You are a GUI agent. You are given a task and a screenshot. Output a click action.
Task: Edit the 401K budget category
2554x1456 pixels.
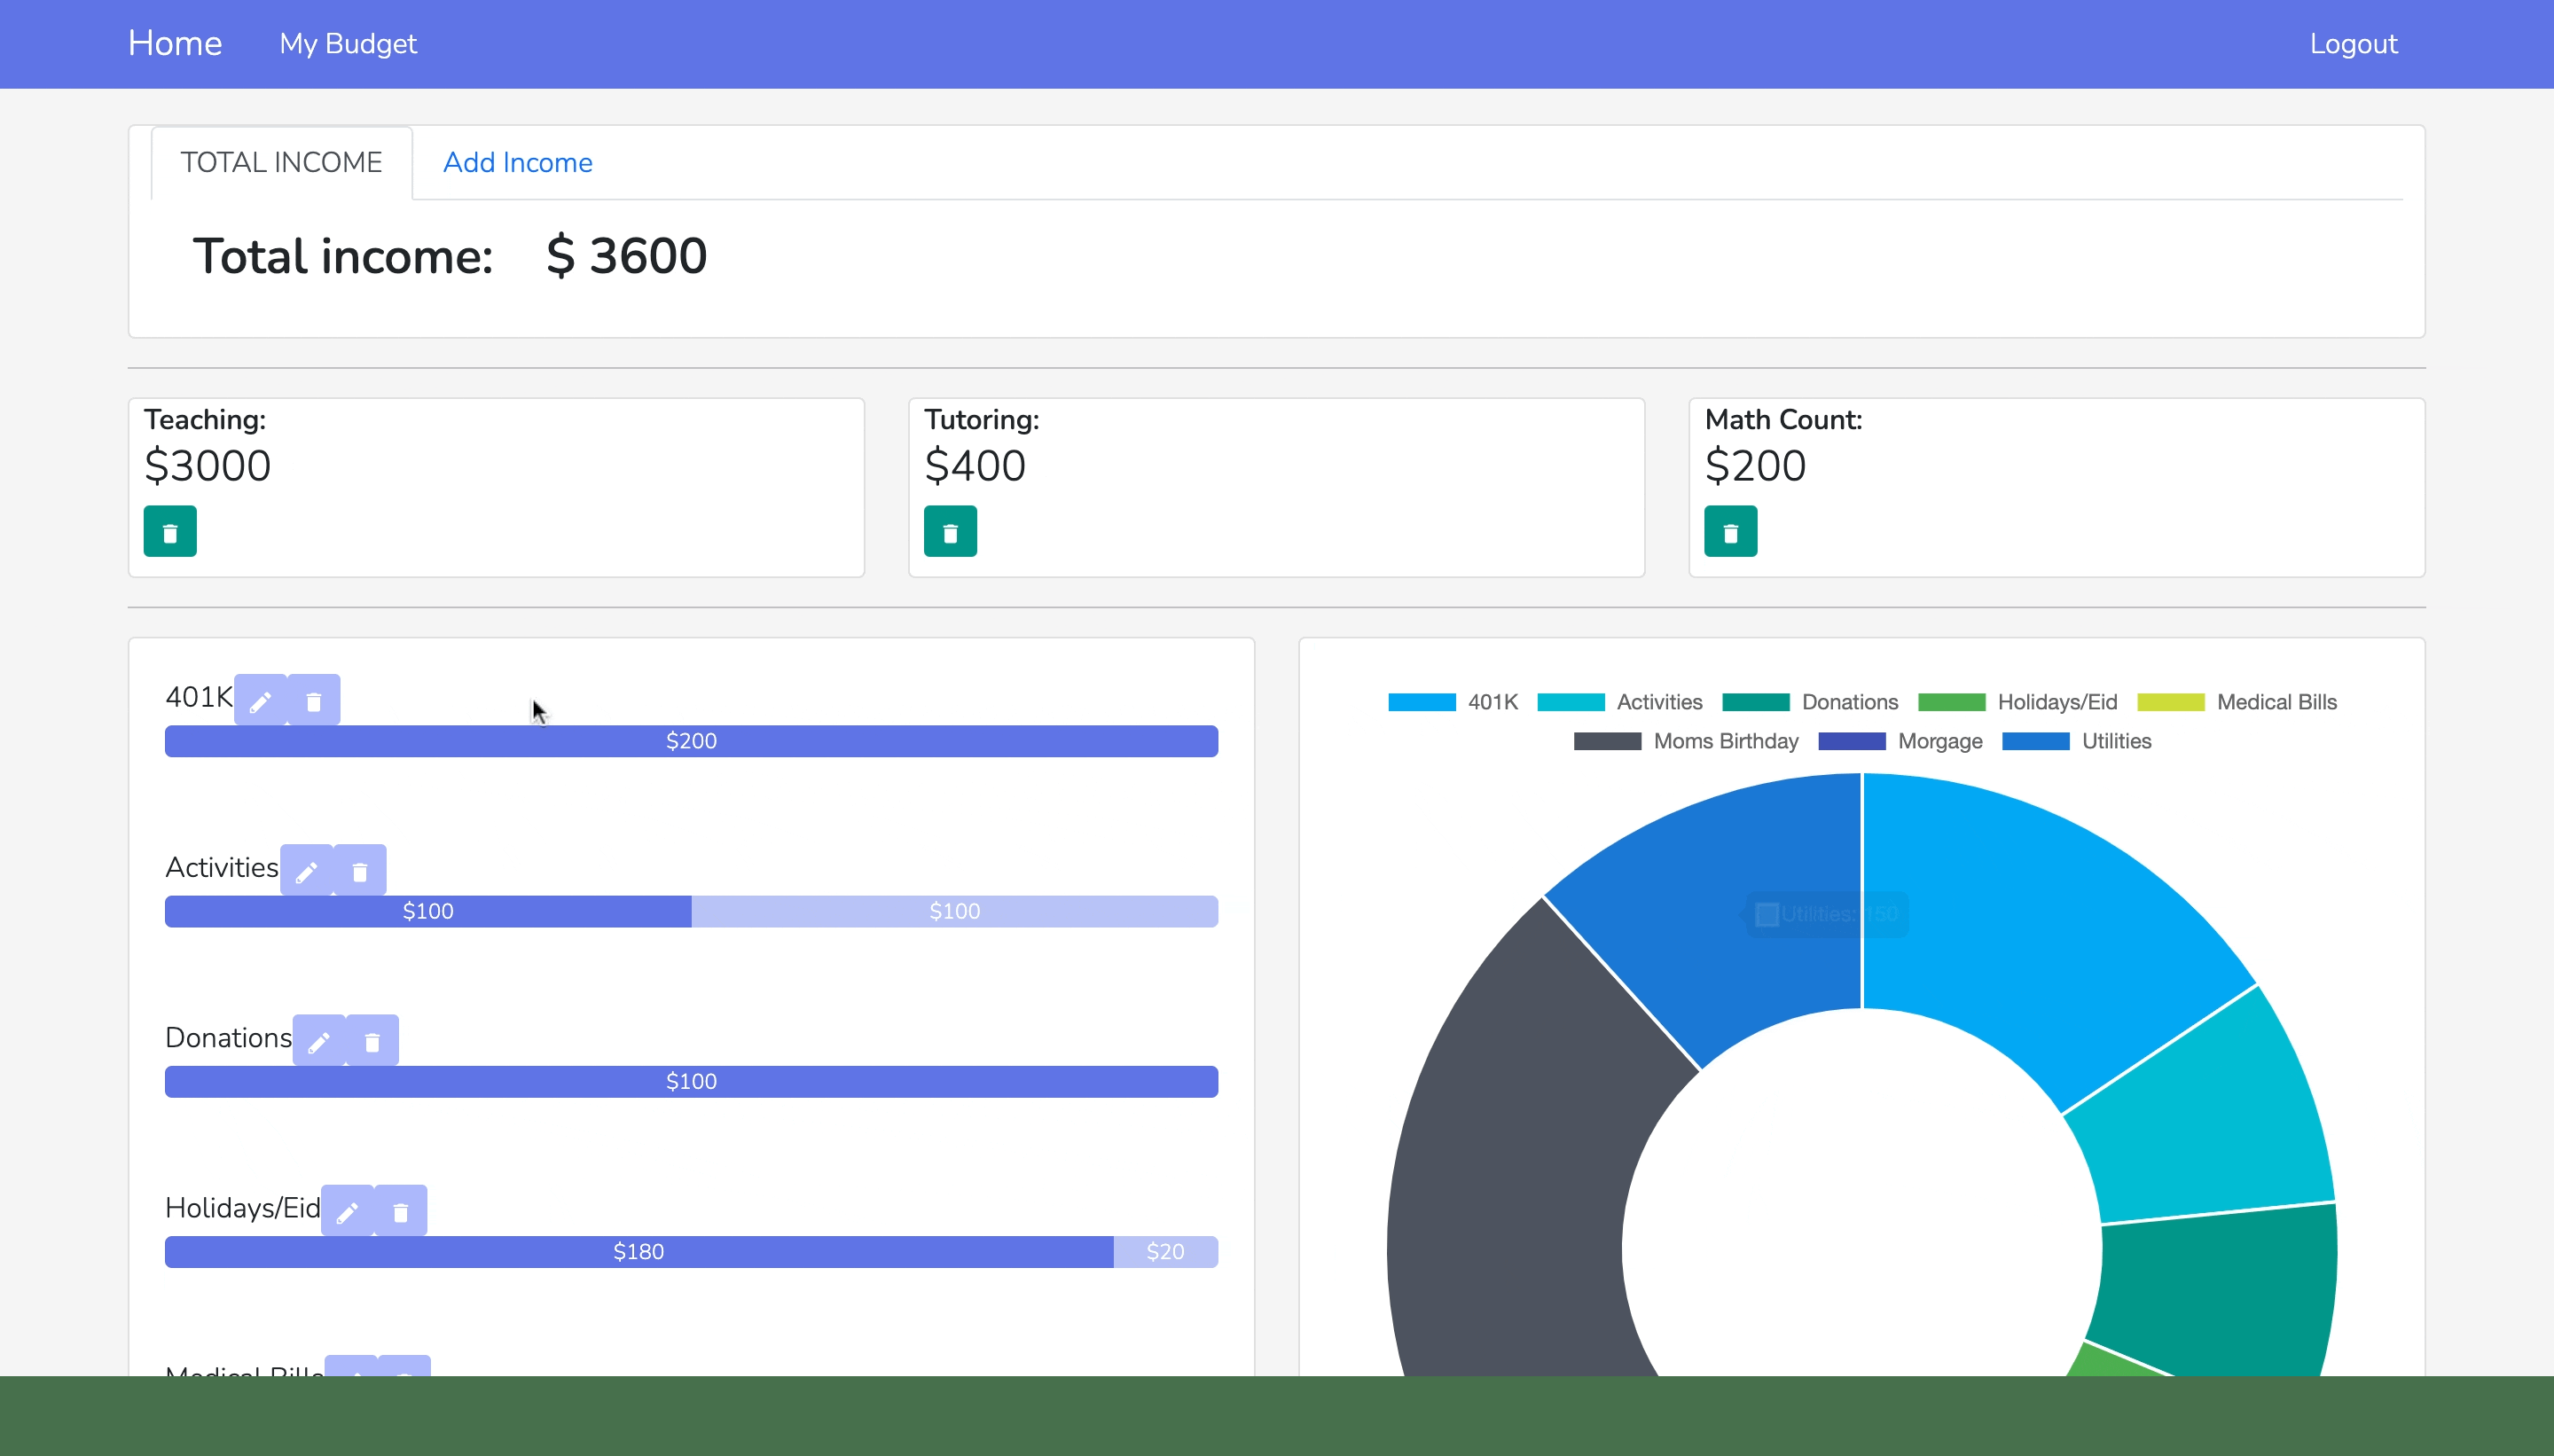[x=260, y=701]
